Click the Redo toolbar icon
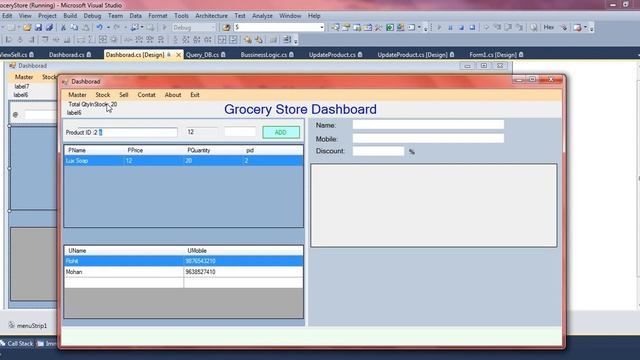This screenshot has height=360, width=640. point(116,27)
